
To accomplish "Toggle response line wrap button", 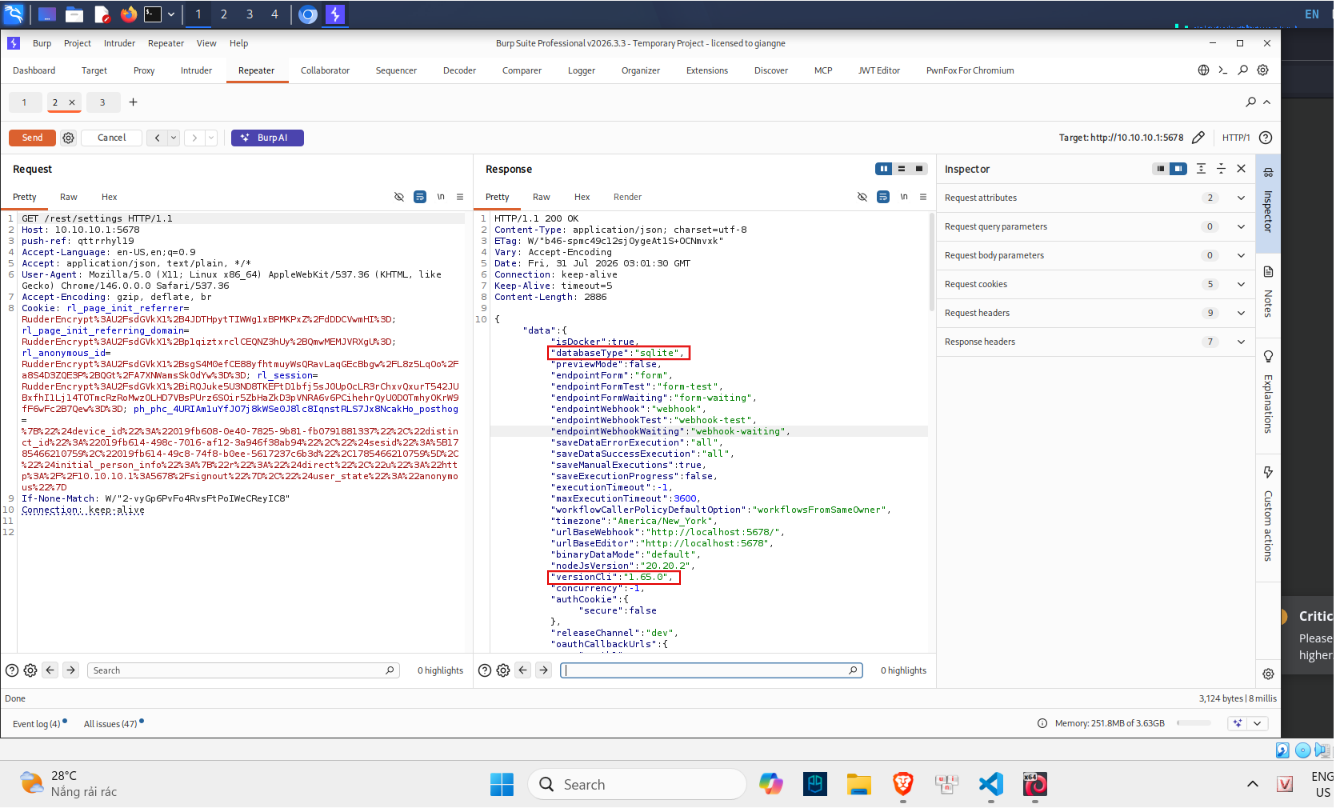I will (x=884, y=197).
